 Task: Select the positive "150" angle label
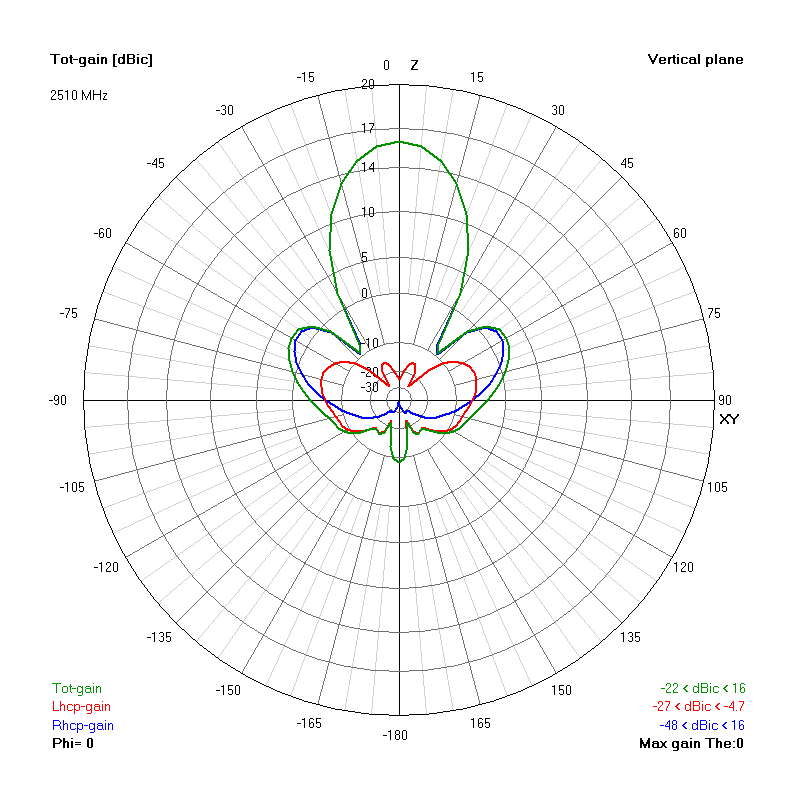561,690
